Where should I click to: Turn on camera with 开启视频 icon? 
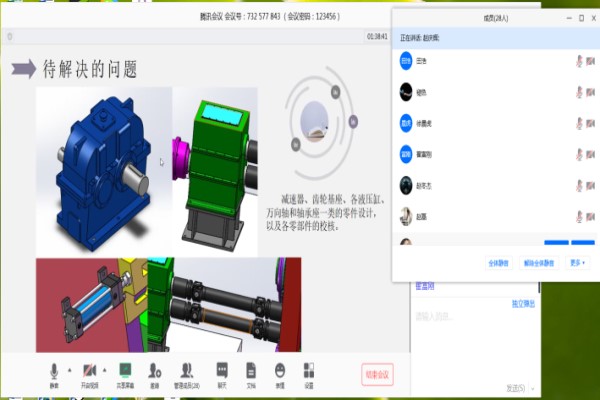pos(90,370)
